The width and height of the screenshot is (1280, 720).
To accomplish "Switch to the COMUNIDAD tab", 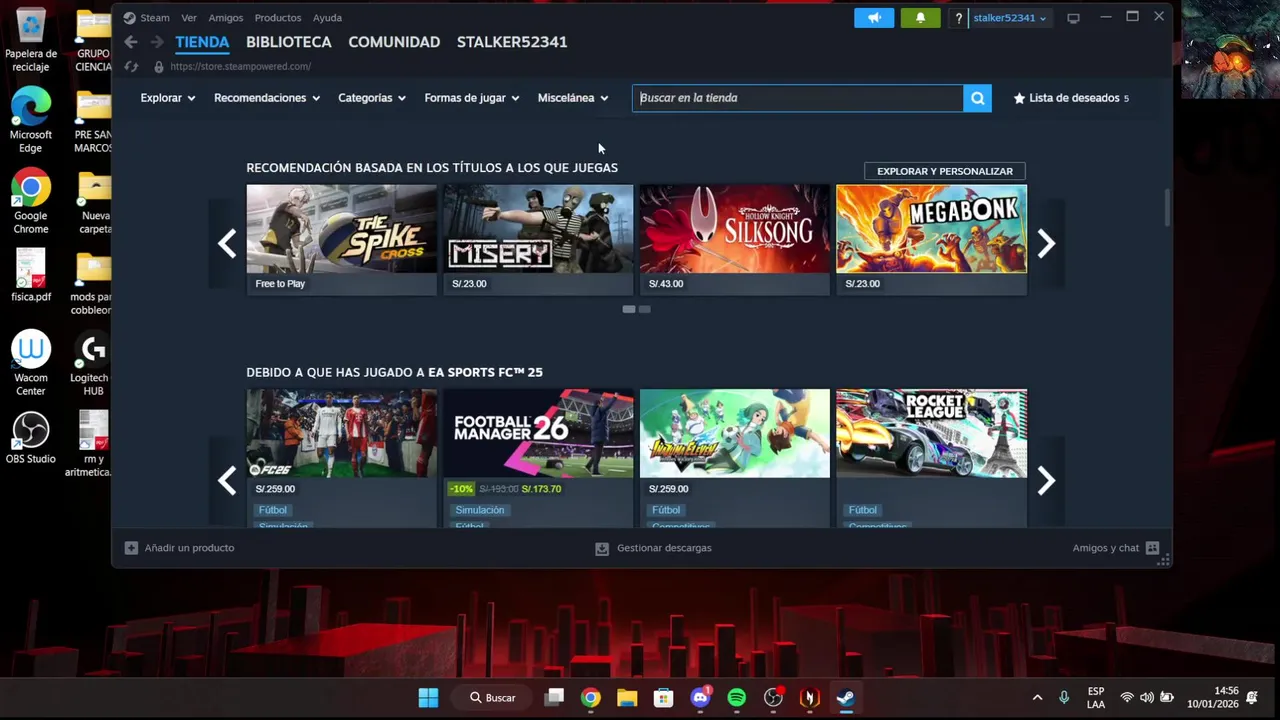I will pyautogui.click(x=394, y=42).
